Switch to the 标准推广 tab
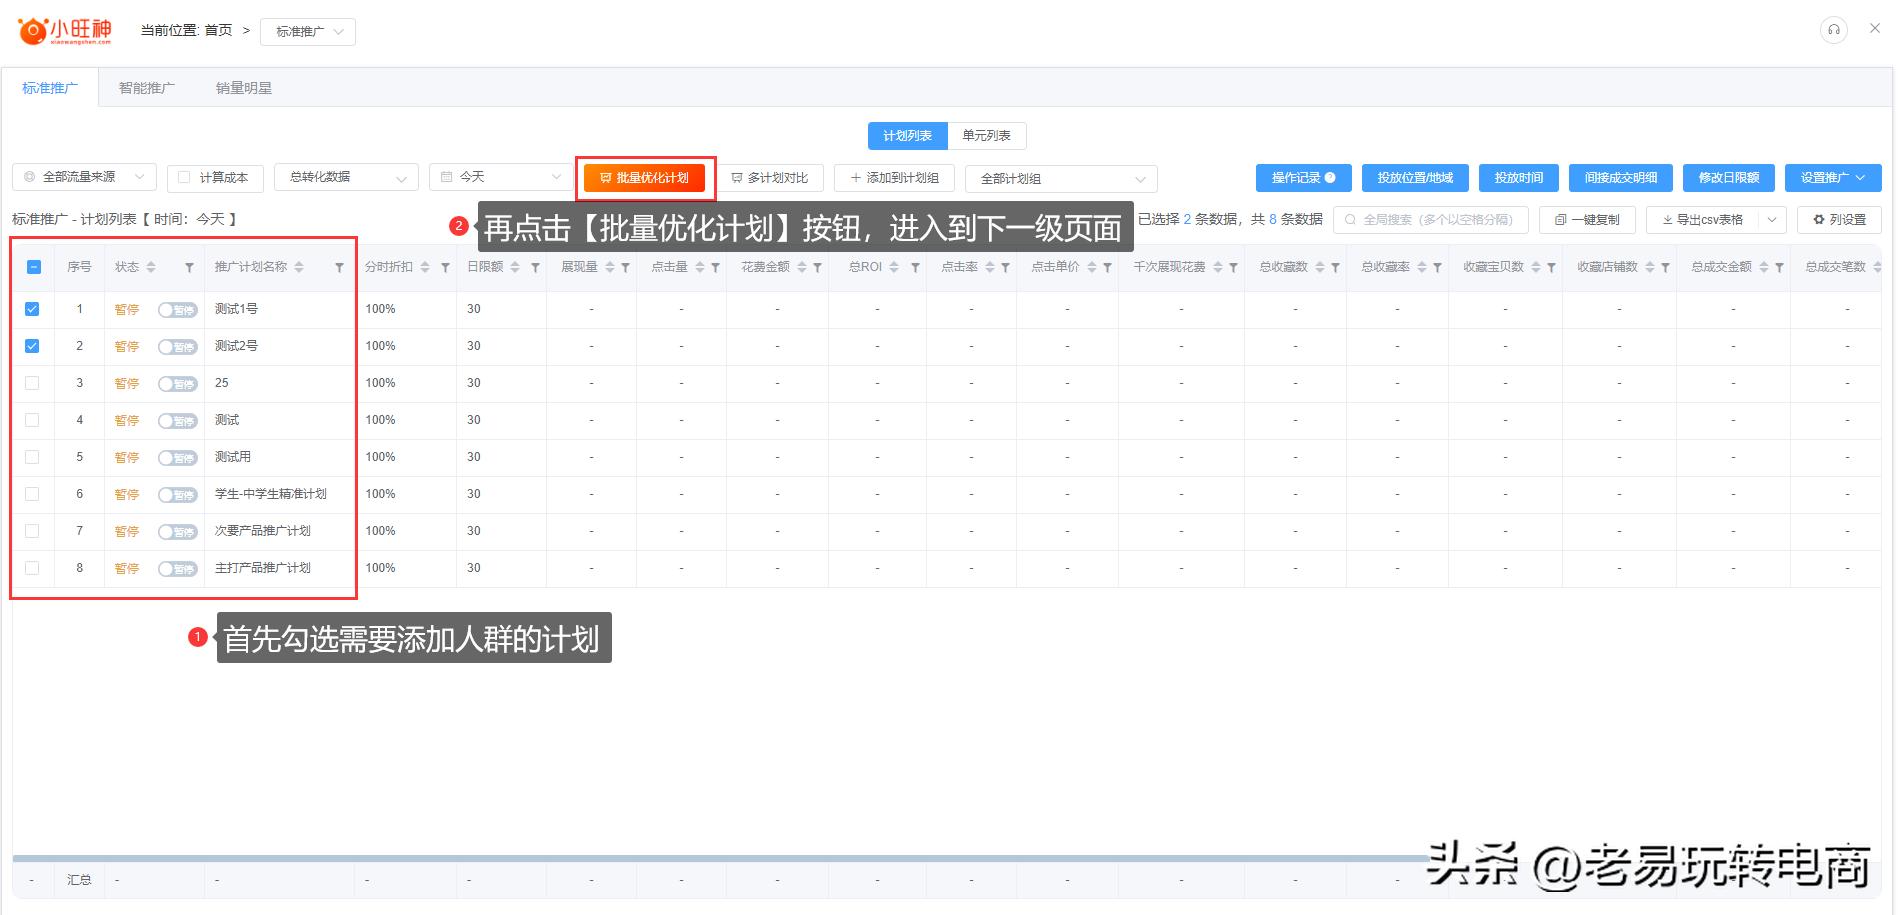Screen dimensions: 1898x915 pyautogui.click(x=50, y=88)
